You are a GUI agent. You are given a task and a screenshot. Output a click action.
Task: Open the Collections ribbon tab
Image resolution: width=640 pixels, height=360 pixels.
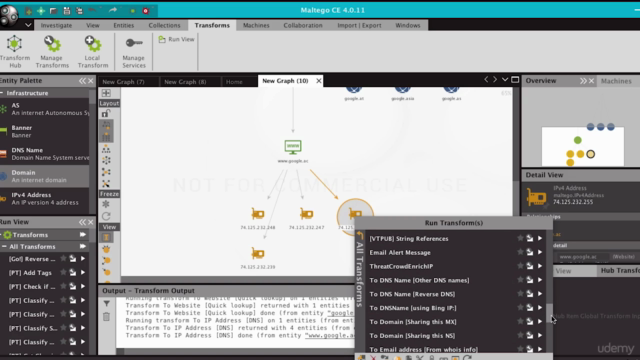164,25
